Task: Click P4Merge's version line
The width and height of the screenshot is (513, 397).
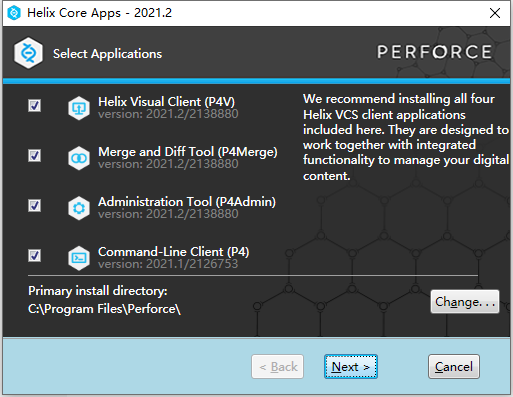Action: click(168, 164)
